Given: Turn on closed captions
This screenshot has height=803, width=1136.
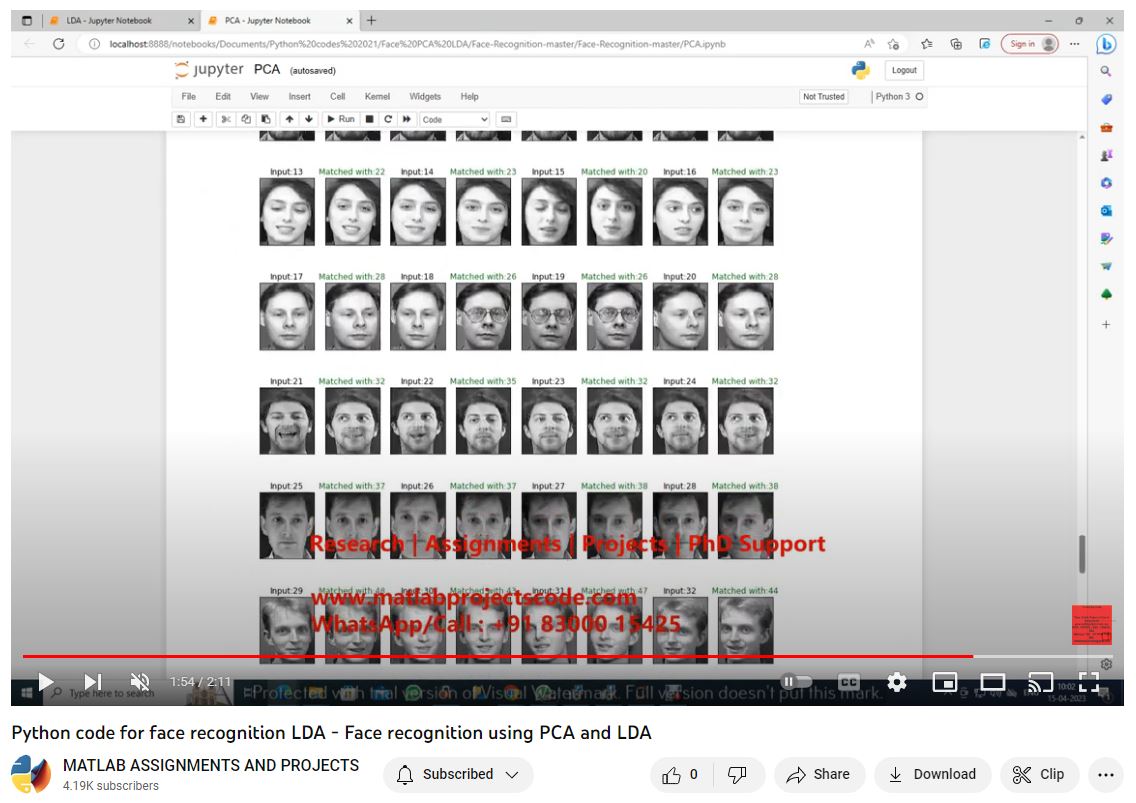Looking at the screenshot, I should pos(848,682).
